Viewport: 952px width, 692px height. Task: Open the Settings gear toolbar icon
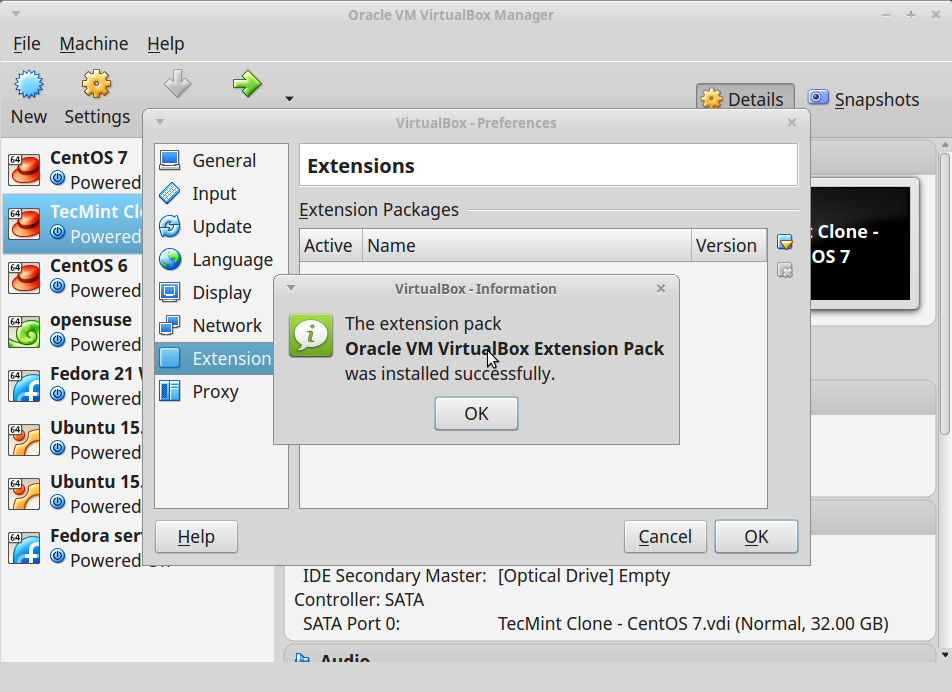tap(97, 84)
